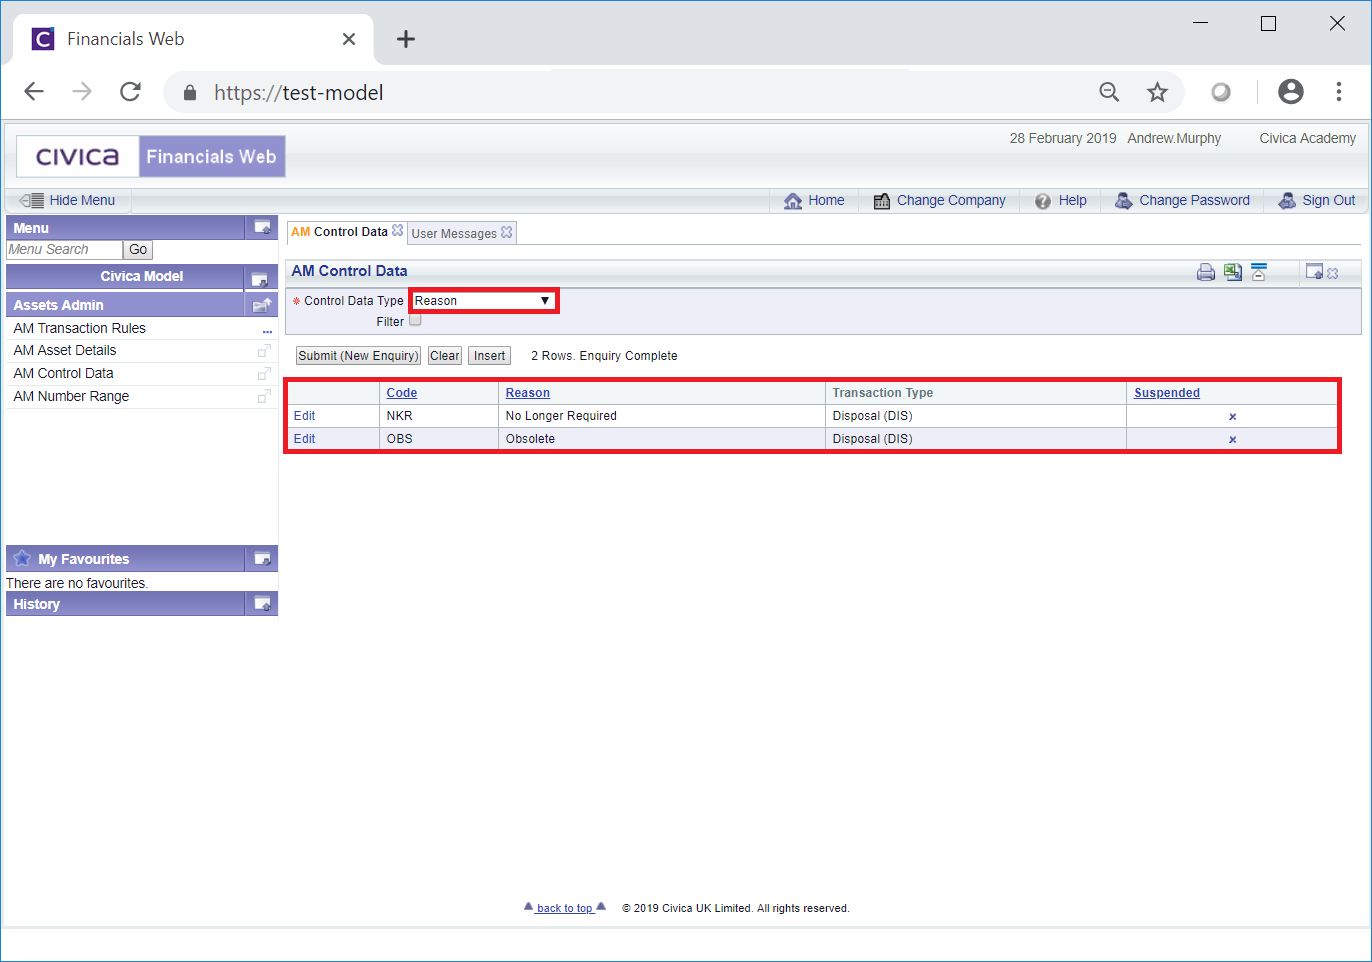
Task: Close the AM Control Data tab
Action: (398, 230)
